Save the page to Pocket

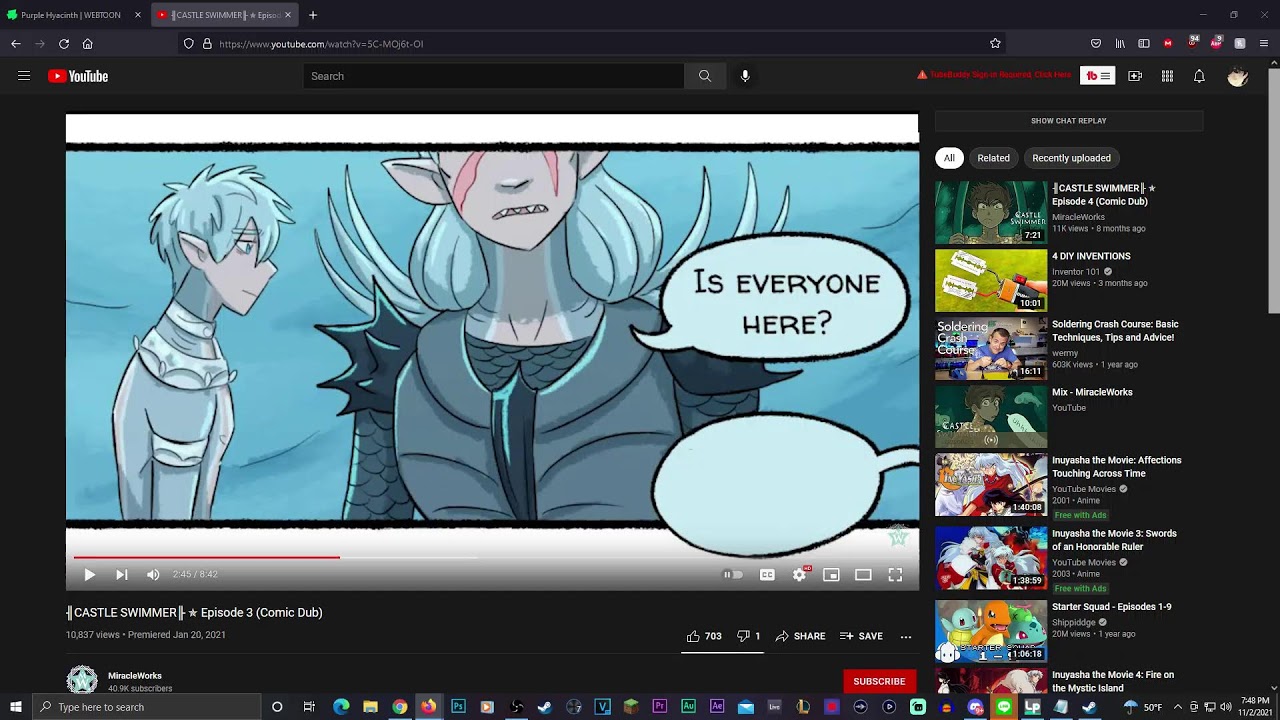pyautogui.click(x=1096, y=44)
